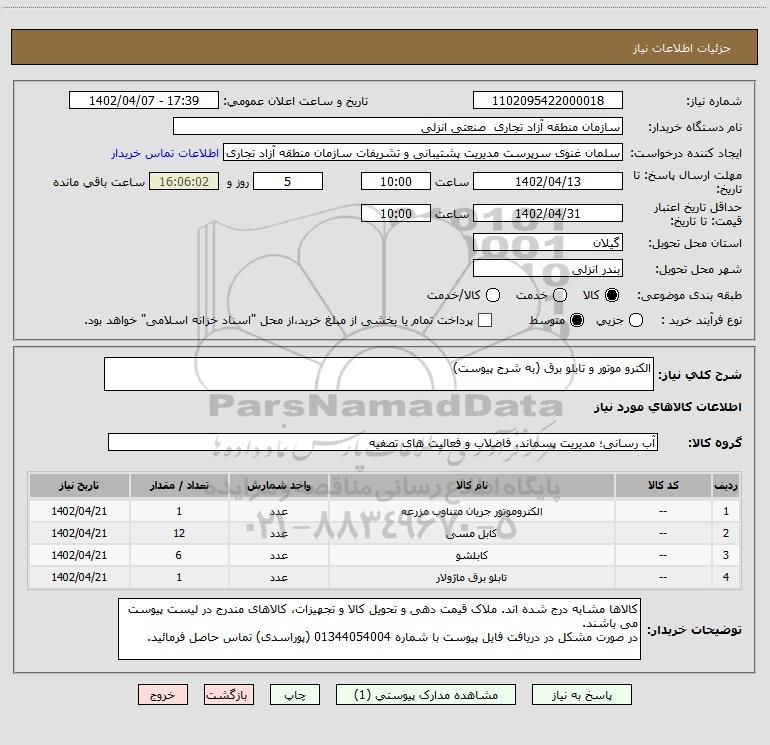Click page header جزئیات اطلاعات نیاز
Screen dimensions: 770x745
682,48
